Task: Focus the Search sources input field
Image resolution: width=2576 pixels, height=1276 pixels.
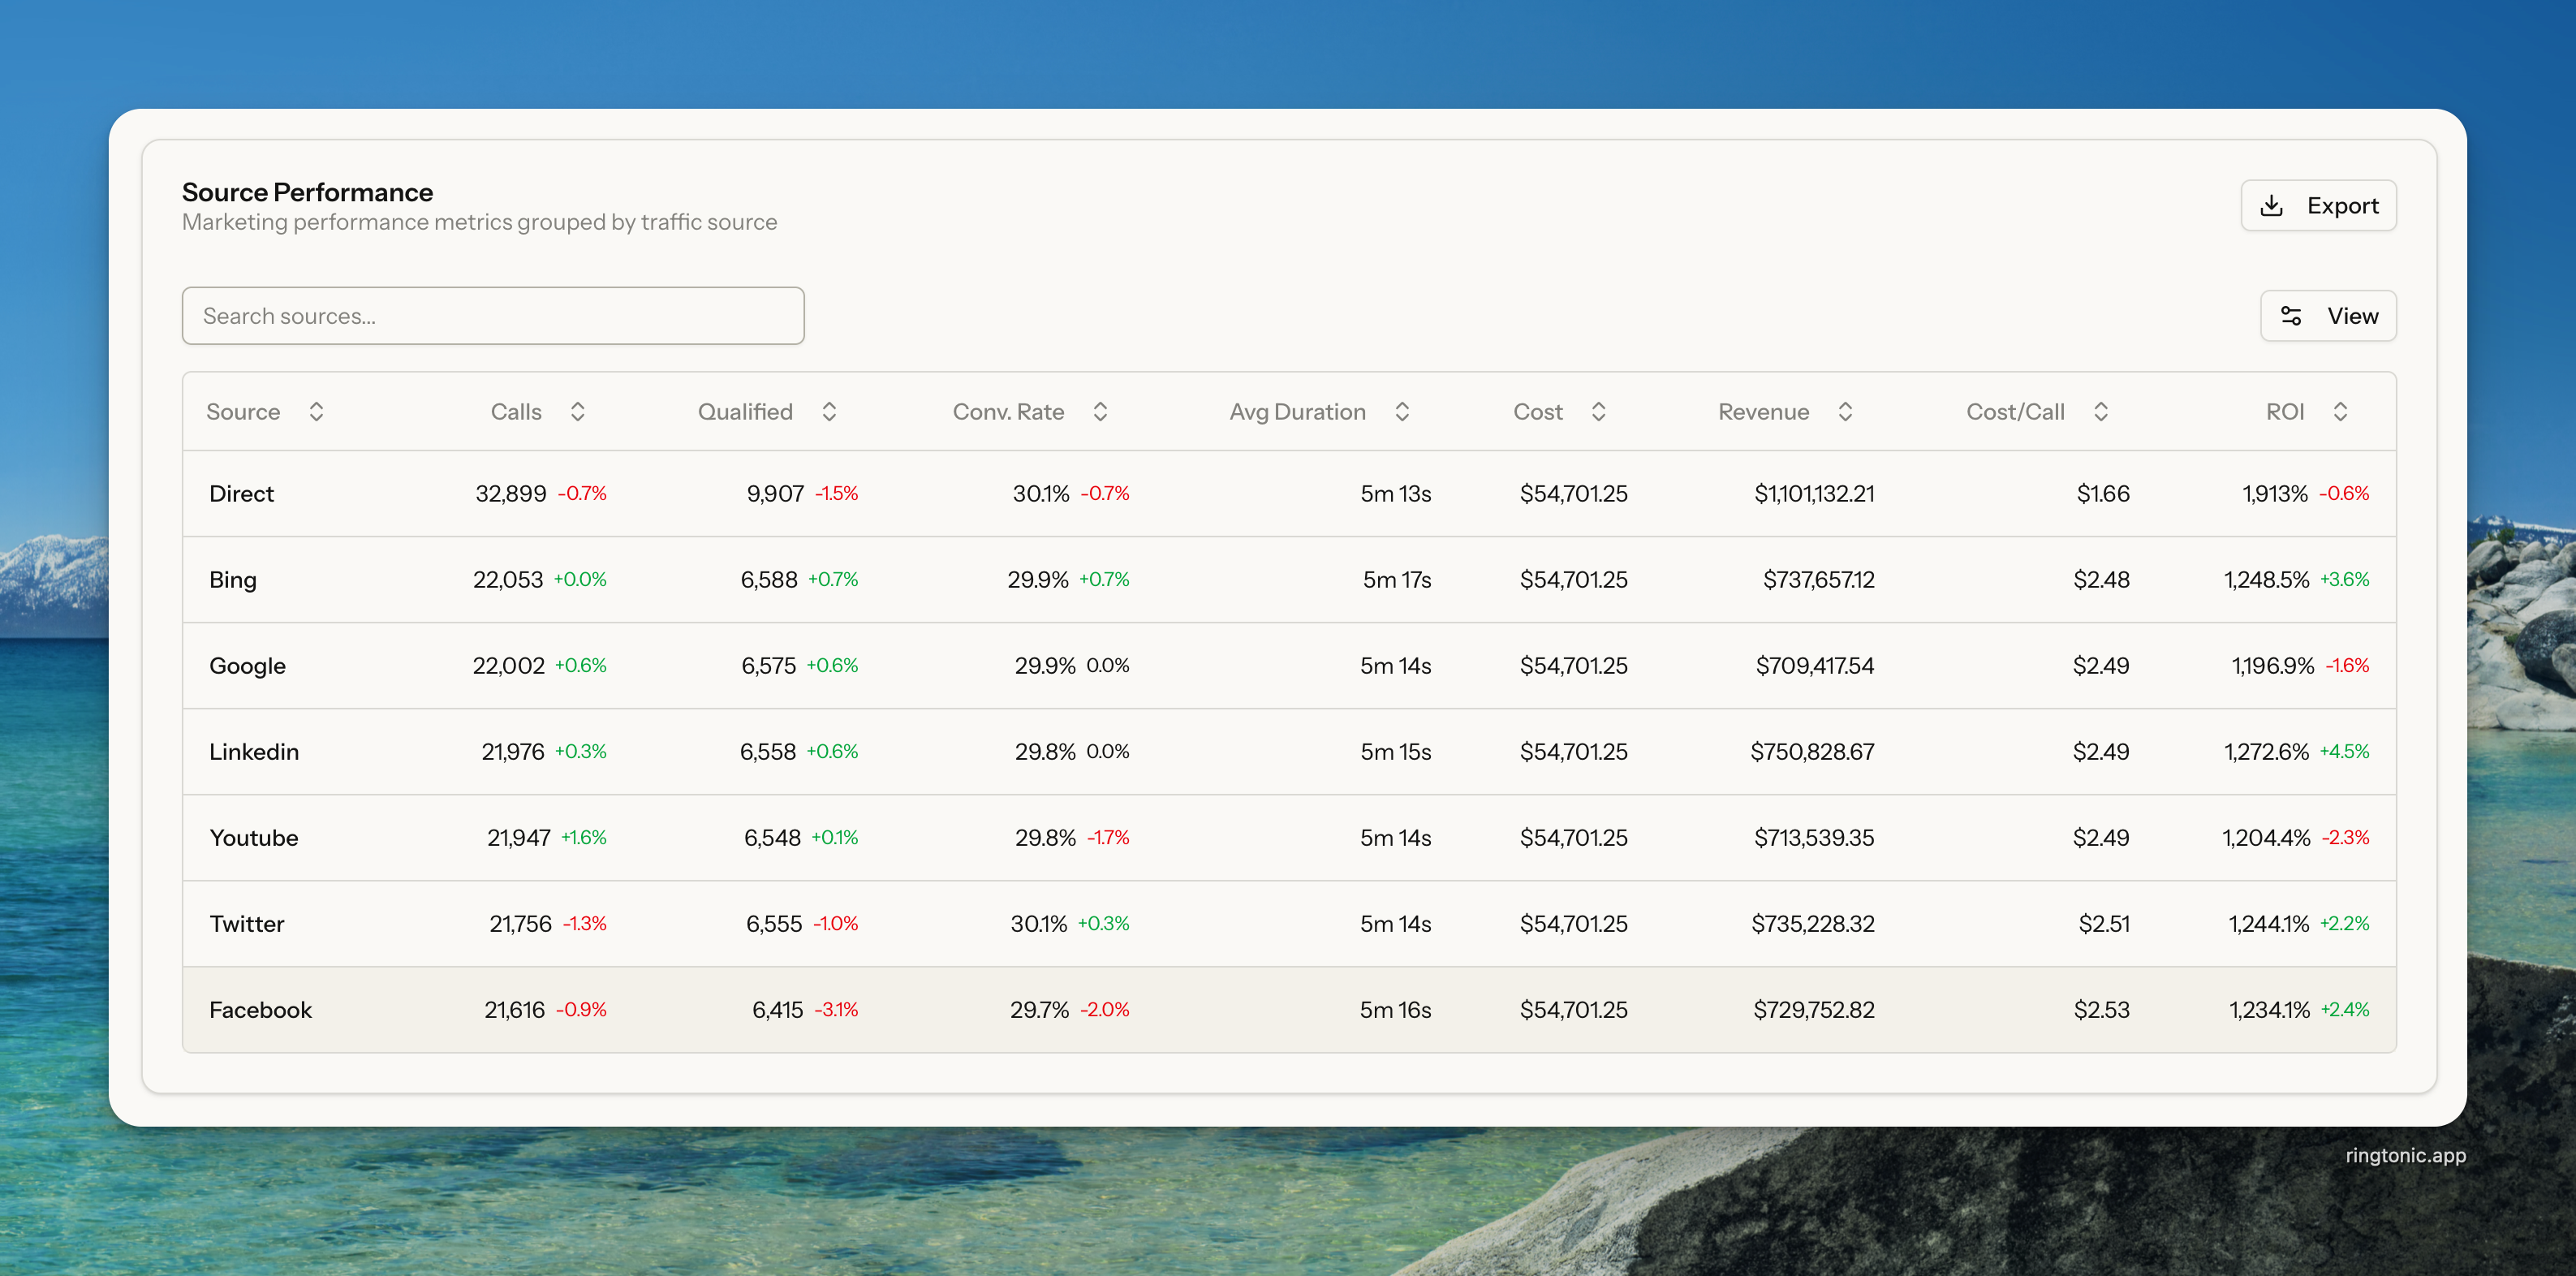Action: point(493,316)
